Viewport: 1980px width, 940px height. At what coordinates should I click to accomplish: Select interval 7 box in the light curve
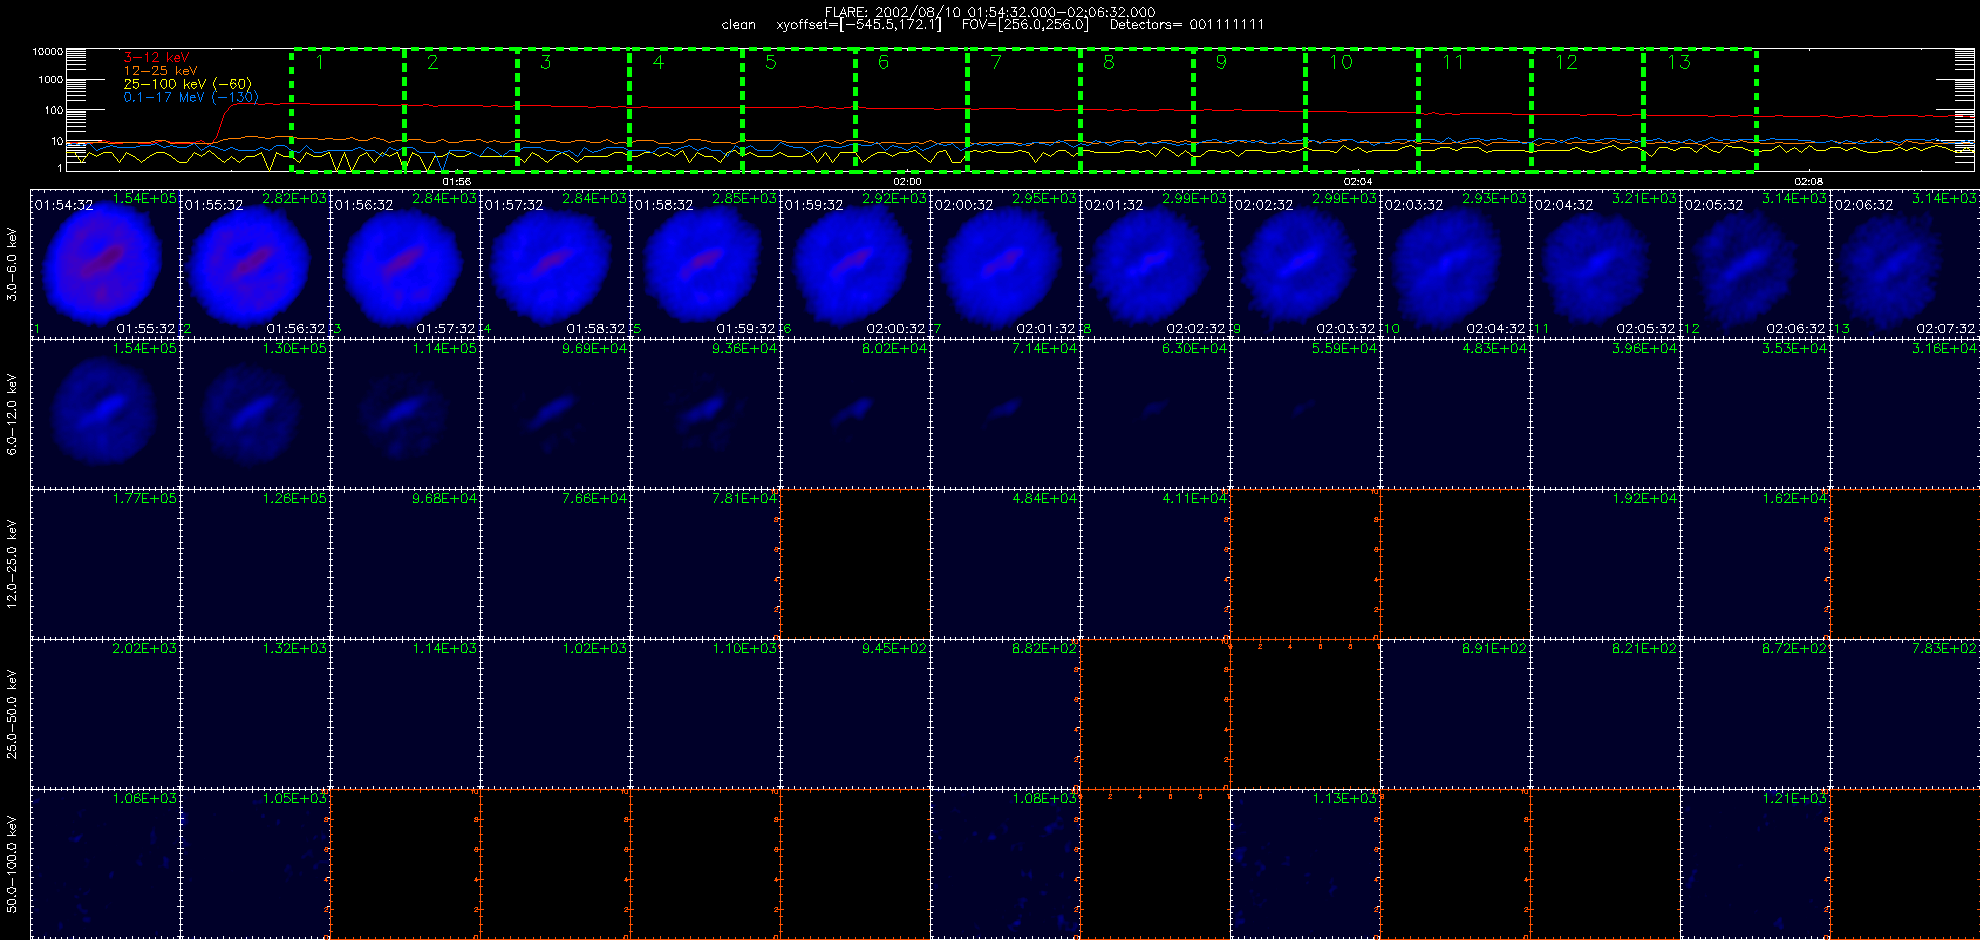point(1024,110)
